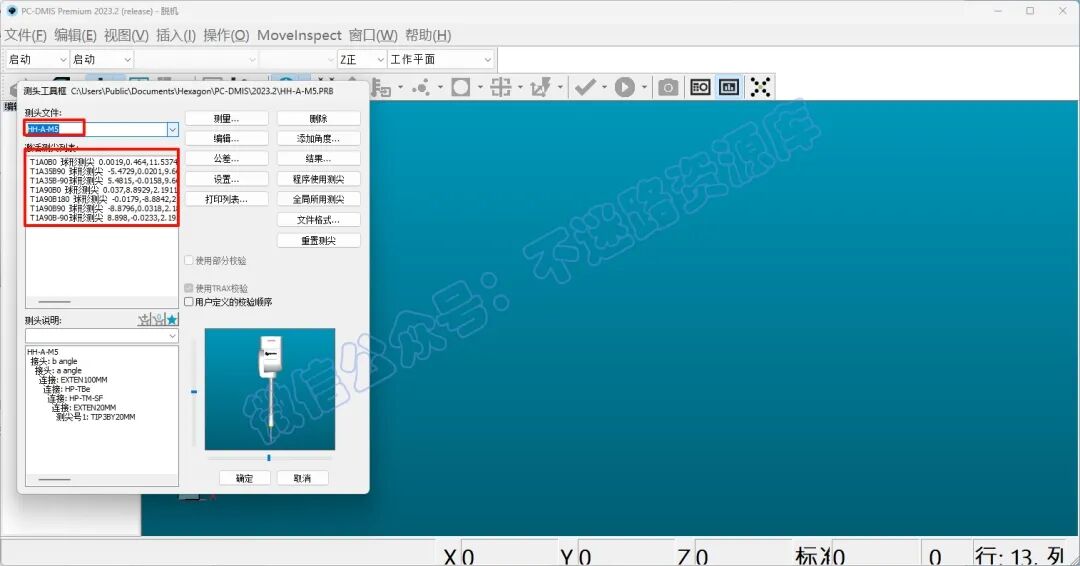1080x566 pixels.
Task: Click the horizontal slider below the probe preview
Action: point(269,457)
